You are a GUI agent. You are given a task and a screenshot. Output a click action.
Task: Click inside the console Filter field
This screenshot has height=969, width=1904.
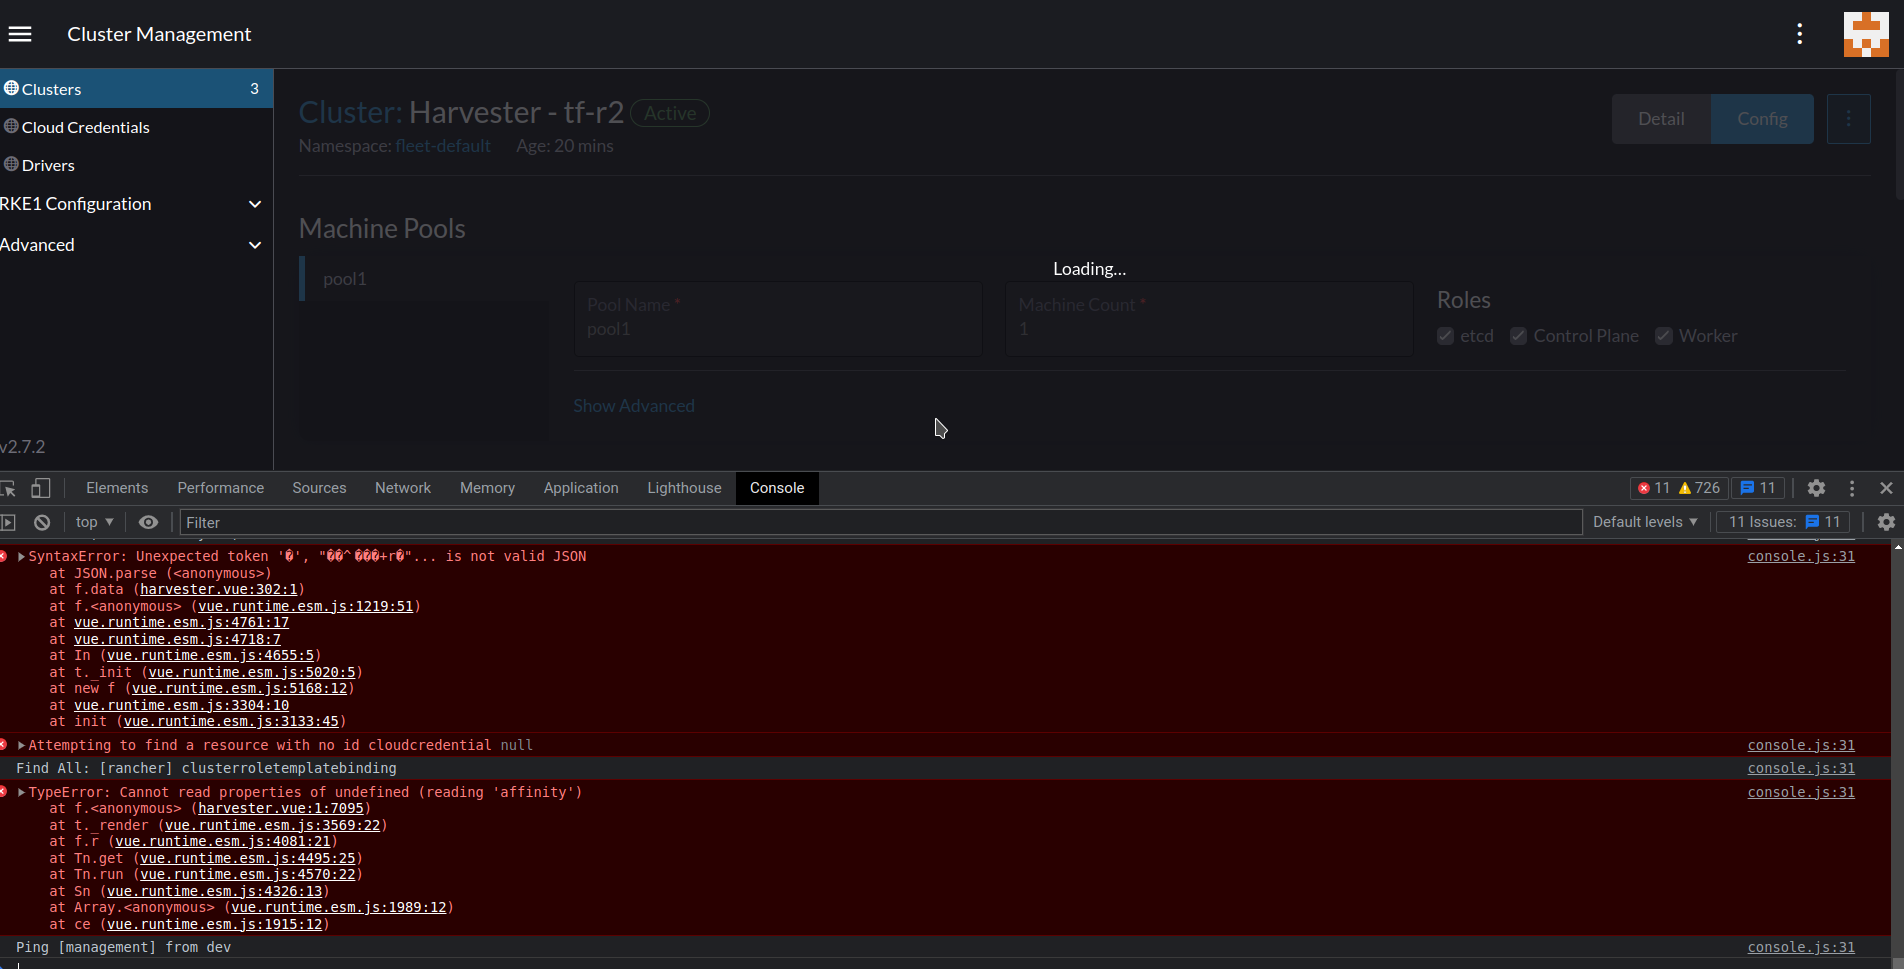[x=600, y=522]
